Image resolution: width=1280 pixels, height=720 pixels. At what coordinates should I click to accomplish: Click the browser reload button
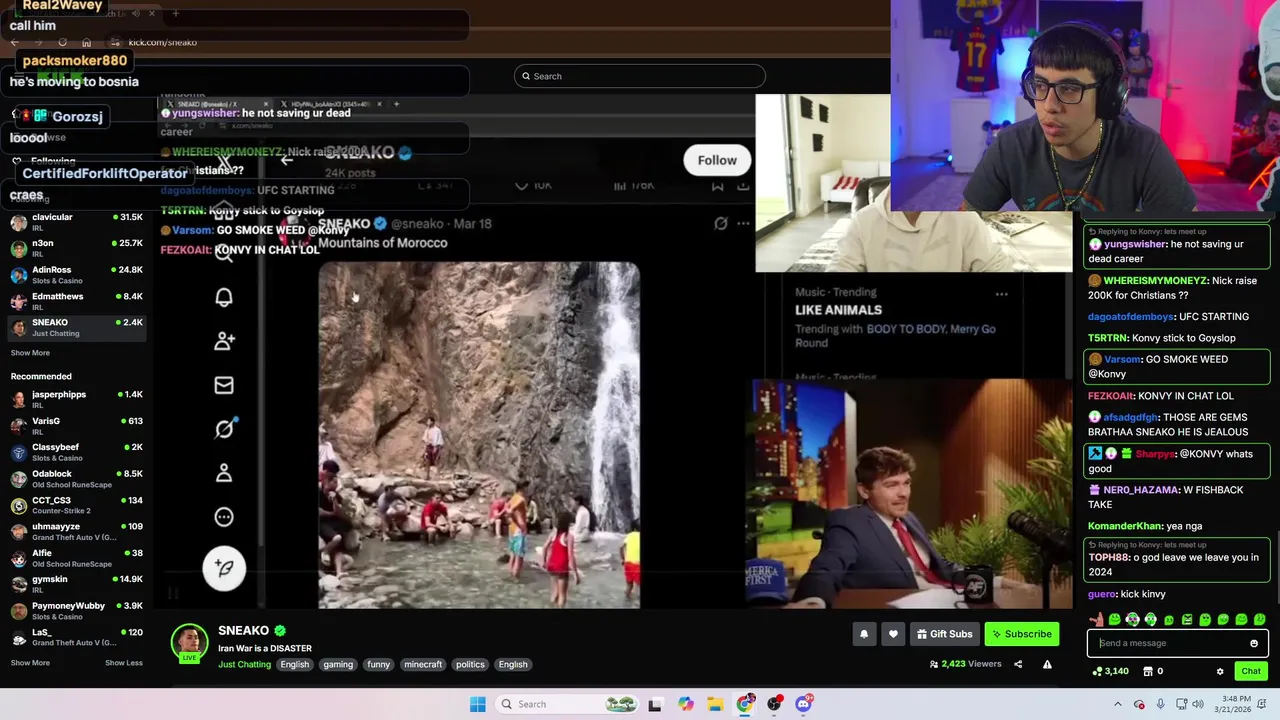tap(62, 42)
